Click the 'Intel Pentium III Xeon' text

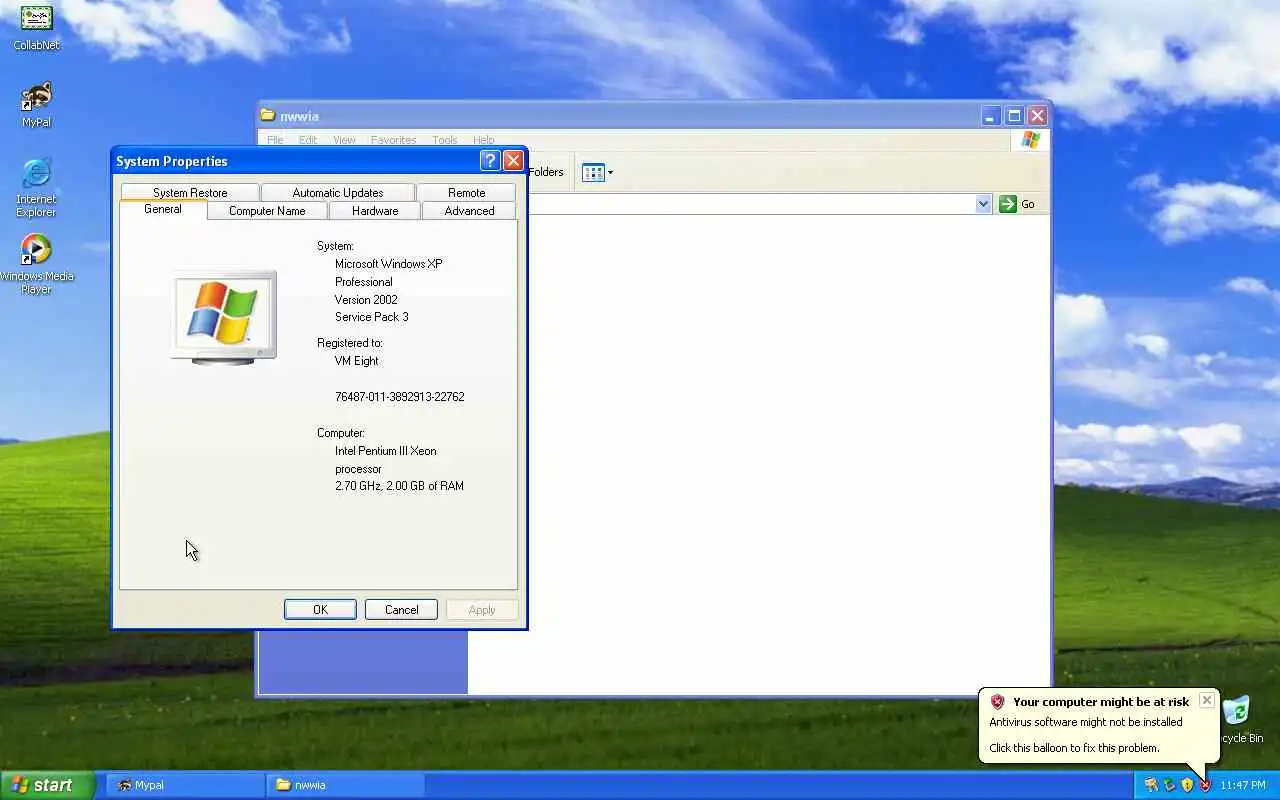point(386,451)
